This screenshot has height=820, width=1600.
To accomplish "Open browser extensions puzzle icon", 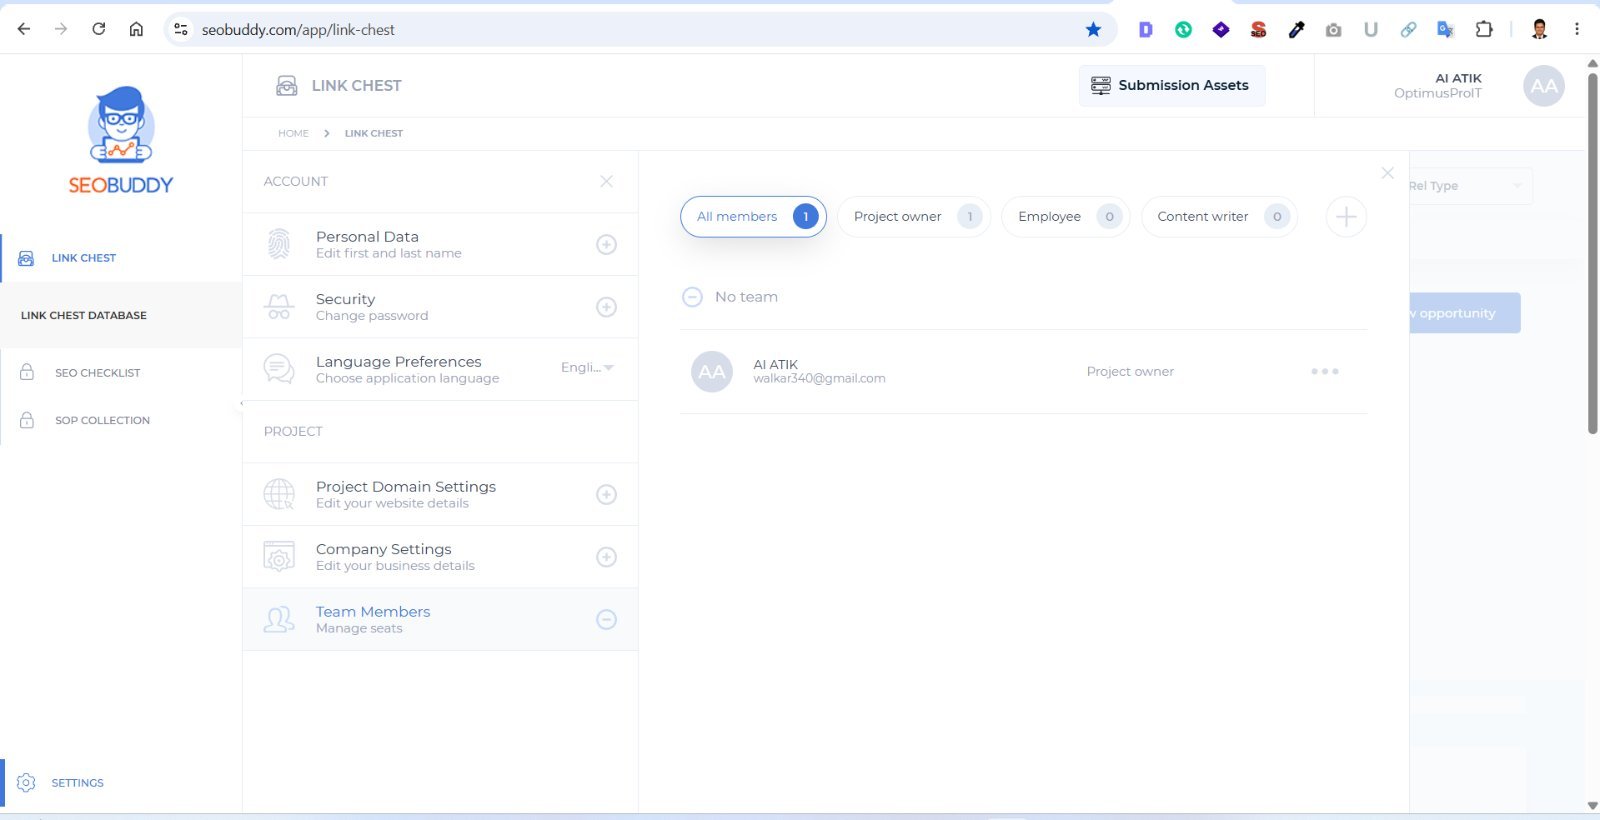I will point(1484,29).
